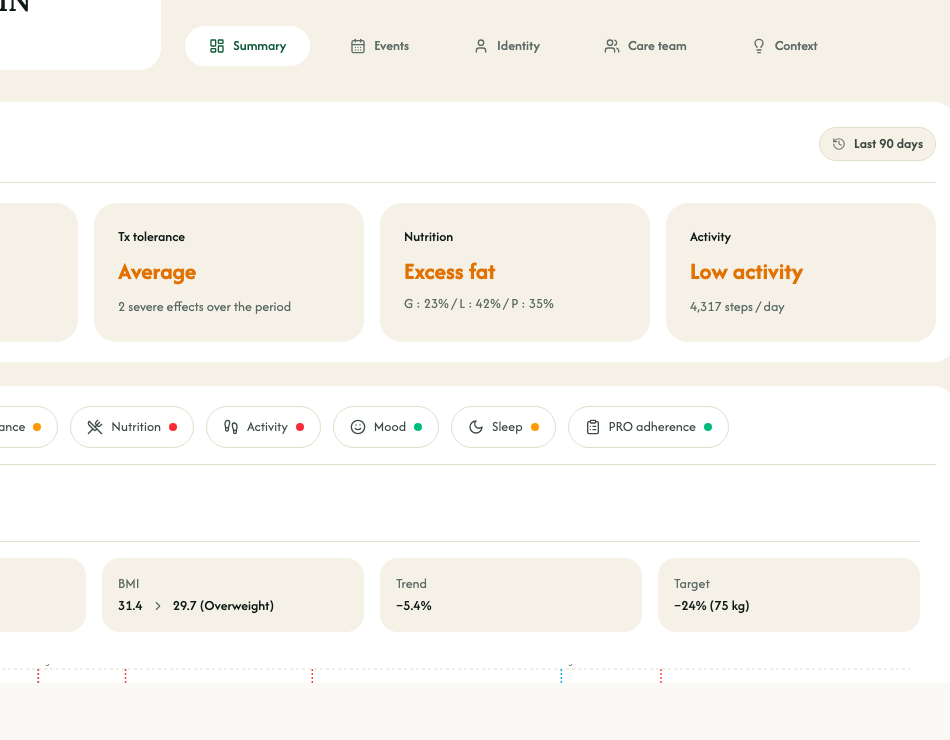
Task: Click the green status dot on PRO adherence chip
Action: 708,427
